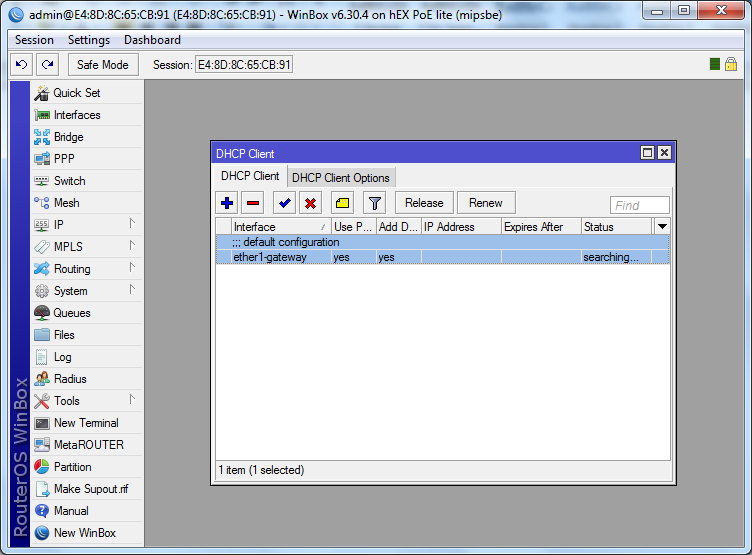Open the Session menu

[34, 40]
